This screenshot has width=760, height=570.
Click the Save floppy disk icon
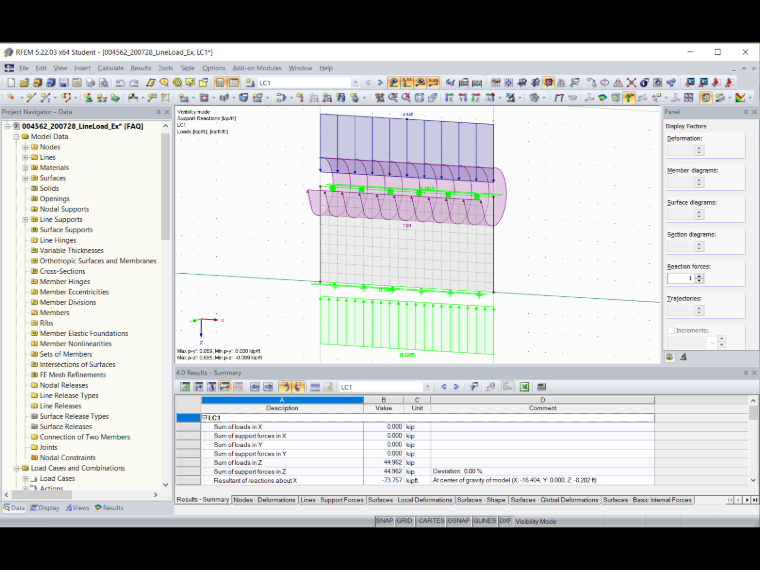[63, 83]
